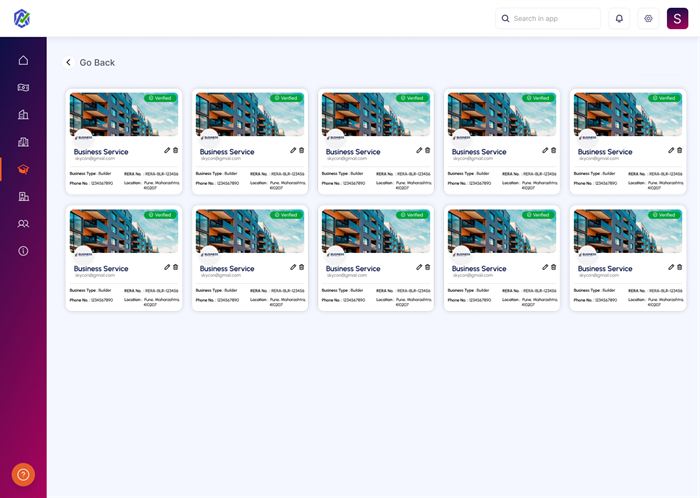Open the users group sidebar icon

click(x=23, y=224)
